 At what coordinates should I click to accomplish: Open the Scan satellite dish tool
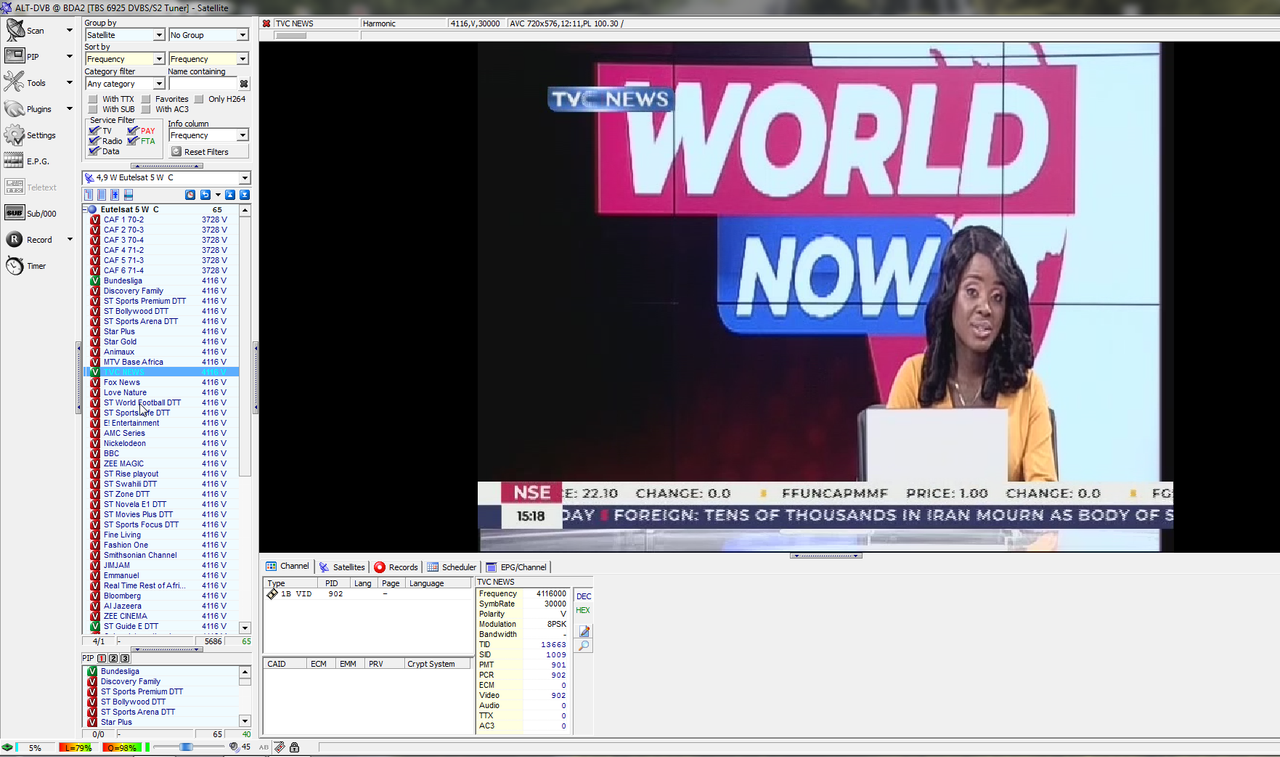27,31
